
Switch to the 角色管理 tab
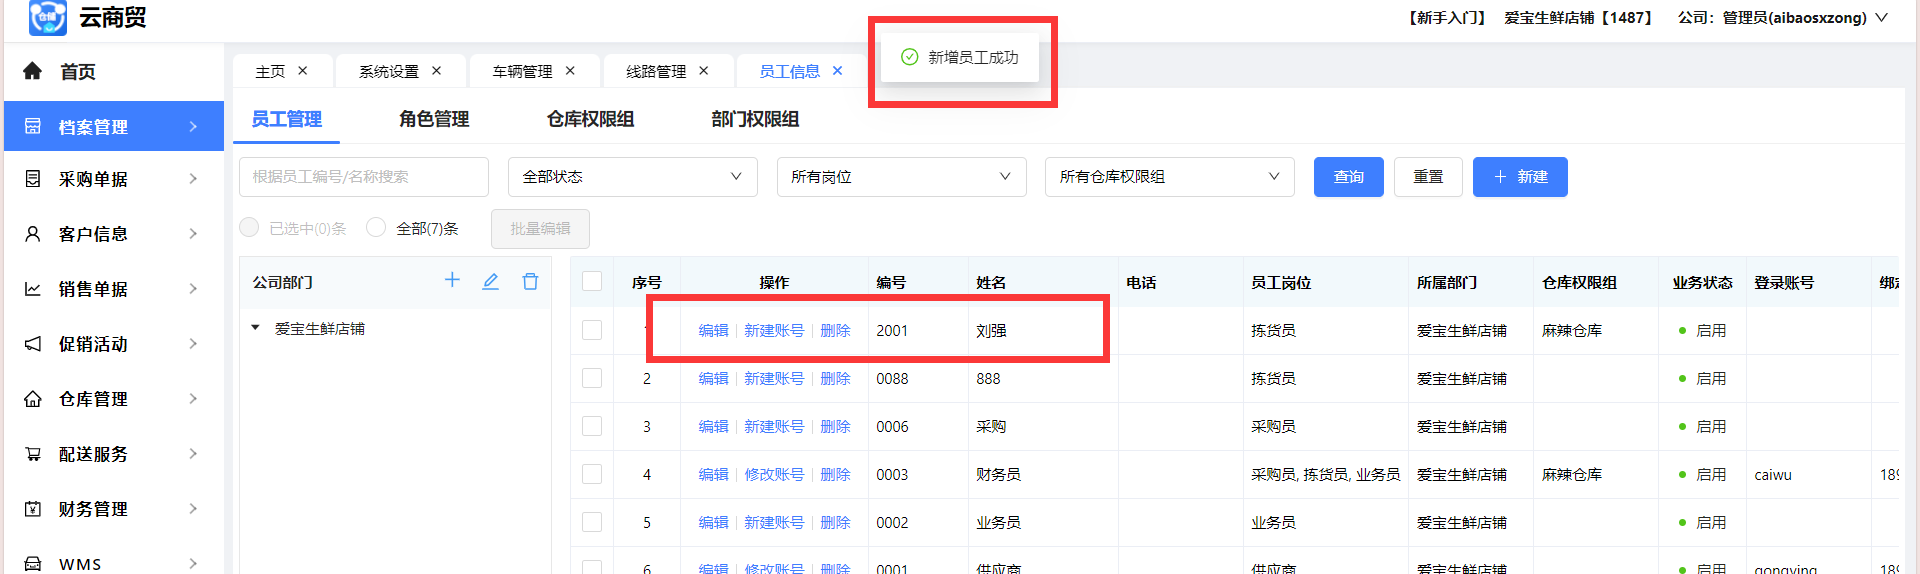434,119
